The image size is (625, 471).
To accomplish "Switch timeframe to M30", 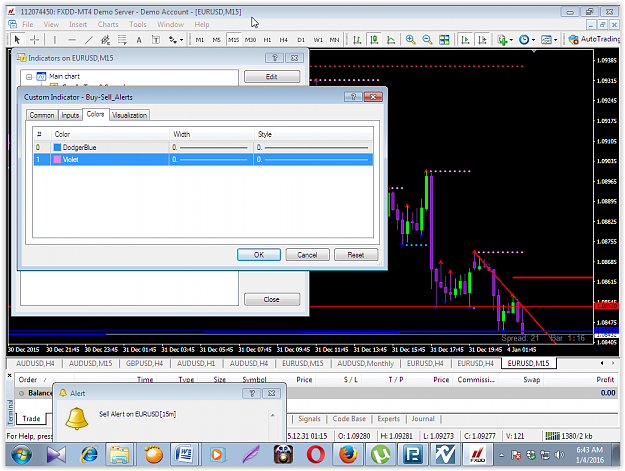I will (250, 40).
